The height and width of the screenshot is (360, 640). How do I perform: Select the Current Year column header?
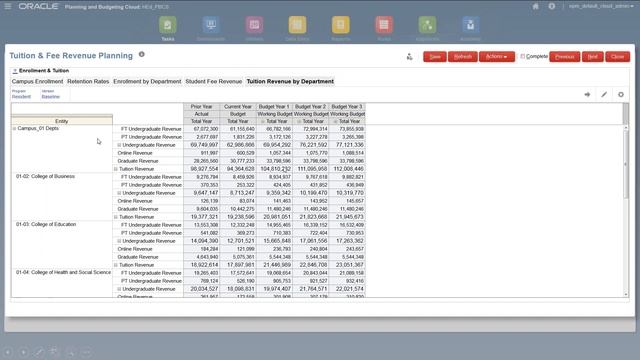click(x=238, y=107)
